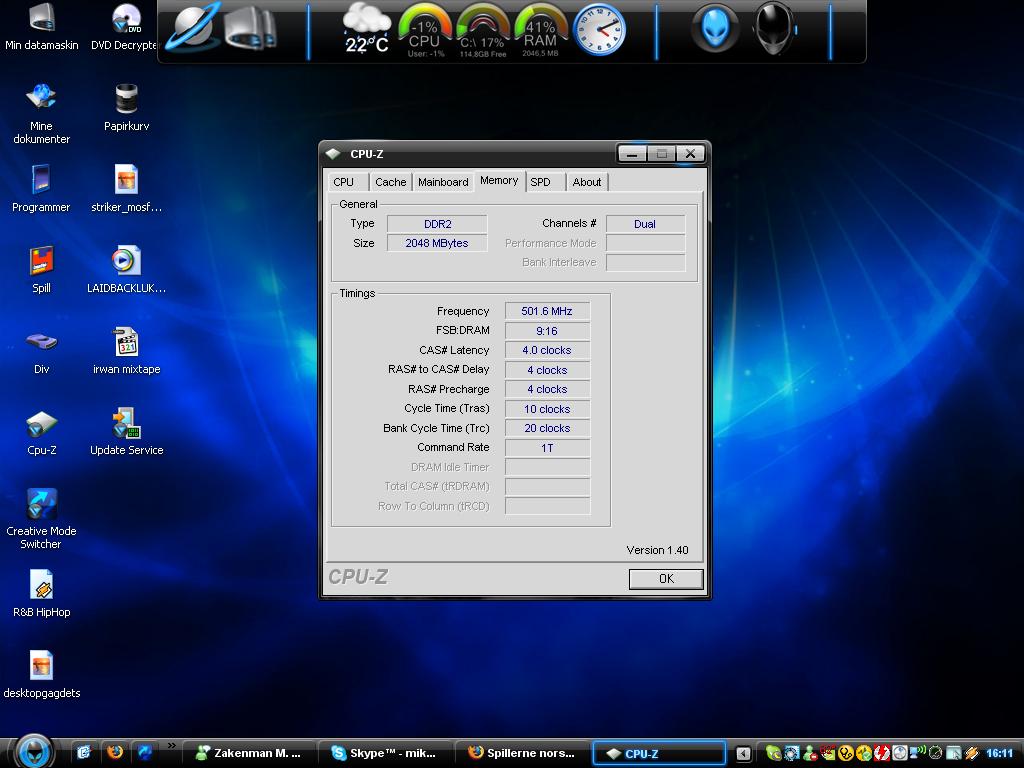Click Bank Cycle Time 20 clocks

[547, 428]
